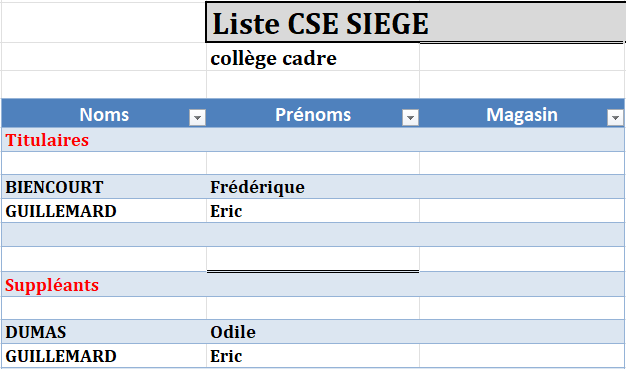
Task: Click the Noms header cell
Action: click(x=104, y=113)
